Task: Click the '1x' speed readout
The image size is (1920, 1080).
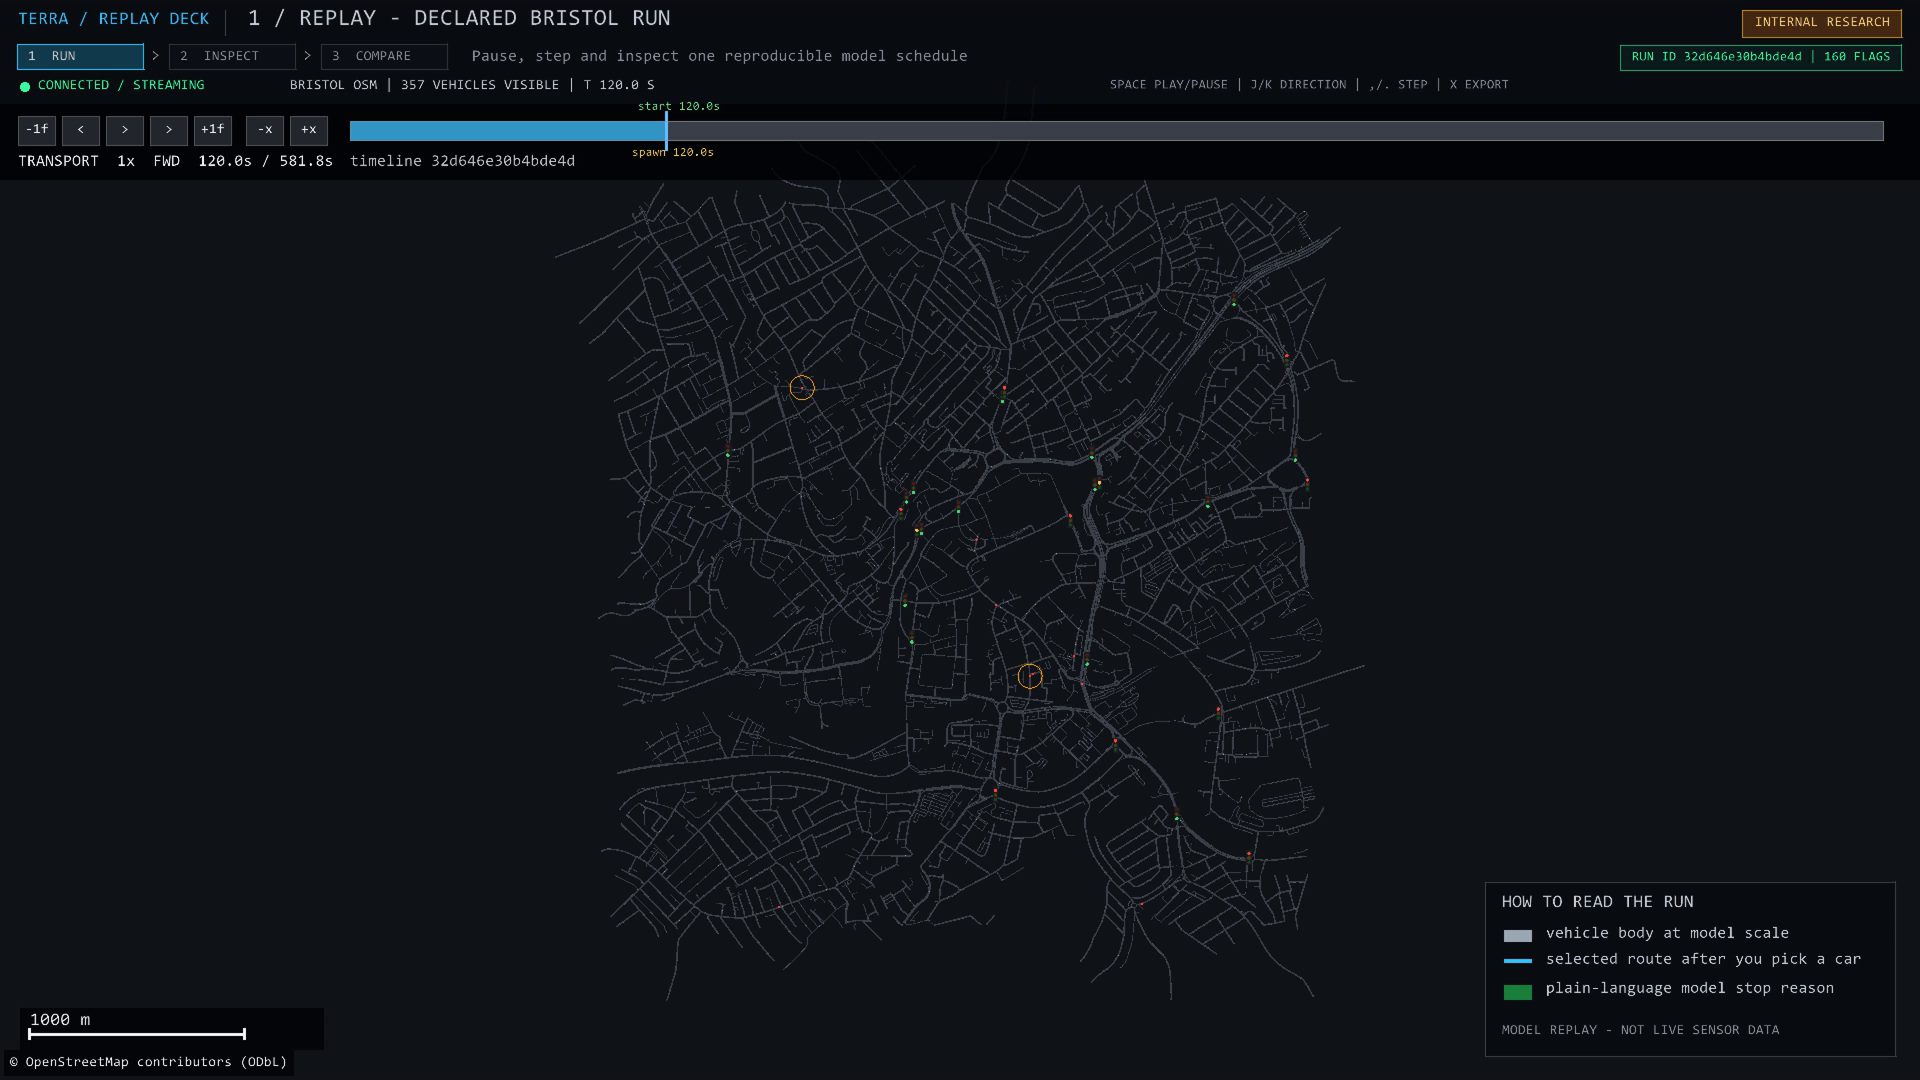Action: [x=126, y=161]
